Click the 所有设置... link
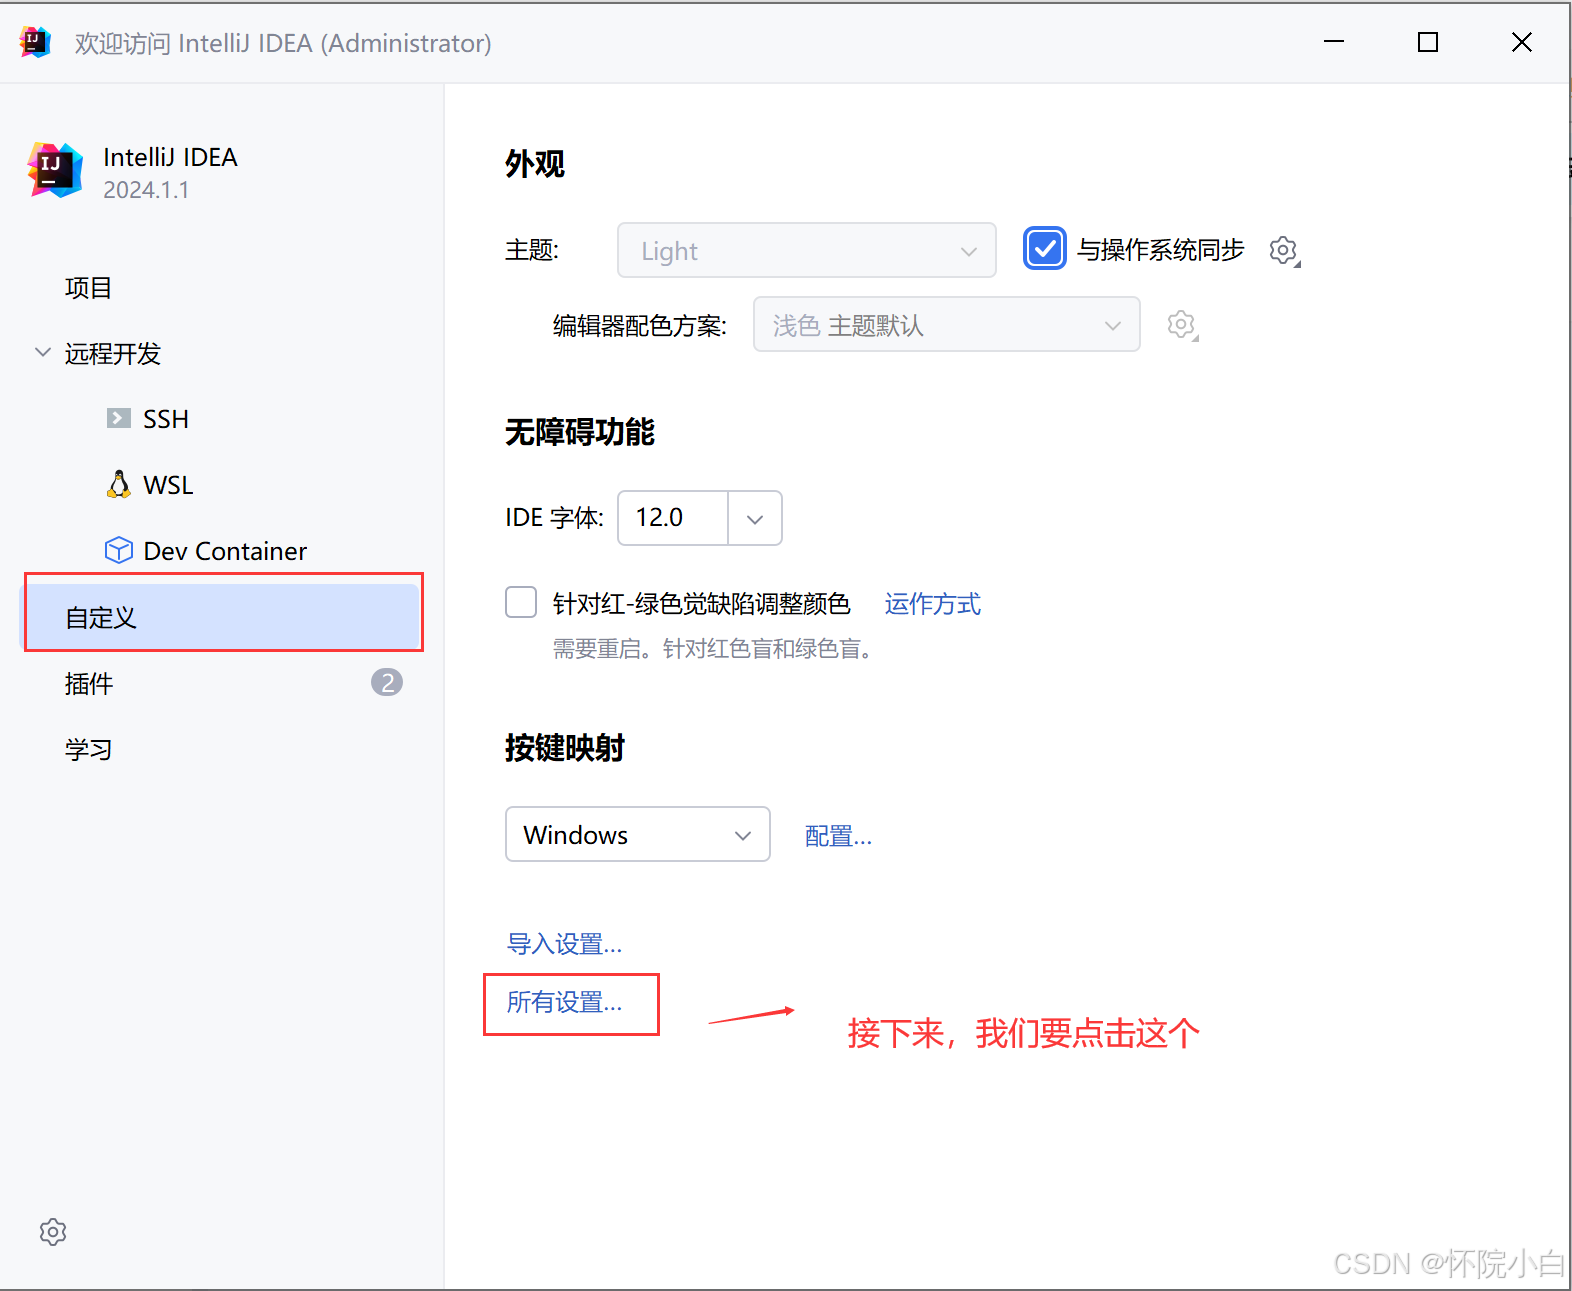The height and width of the screenshot is (1291, 1572). (x=565, y=1002)
